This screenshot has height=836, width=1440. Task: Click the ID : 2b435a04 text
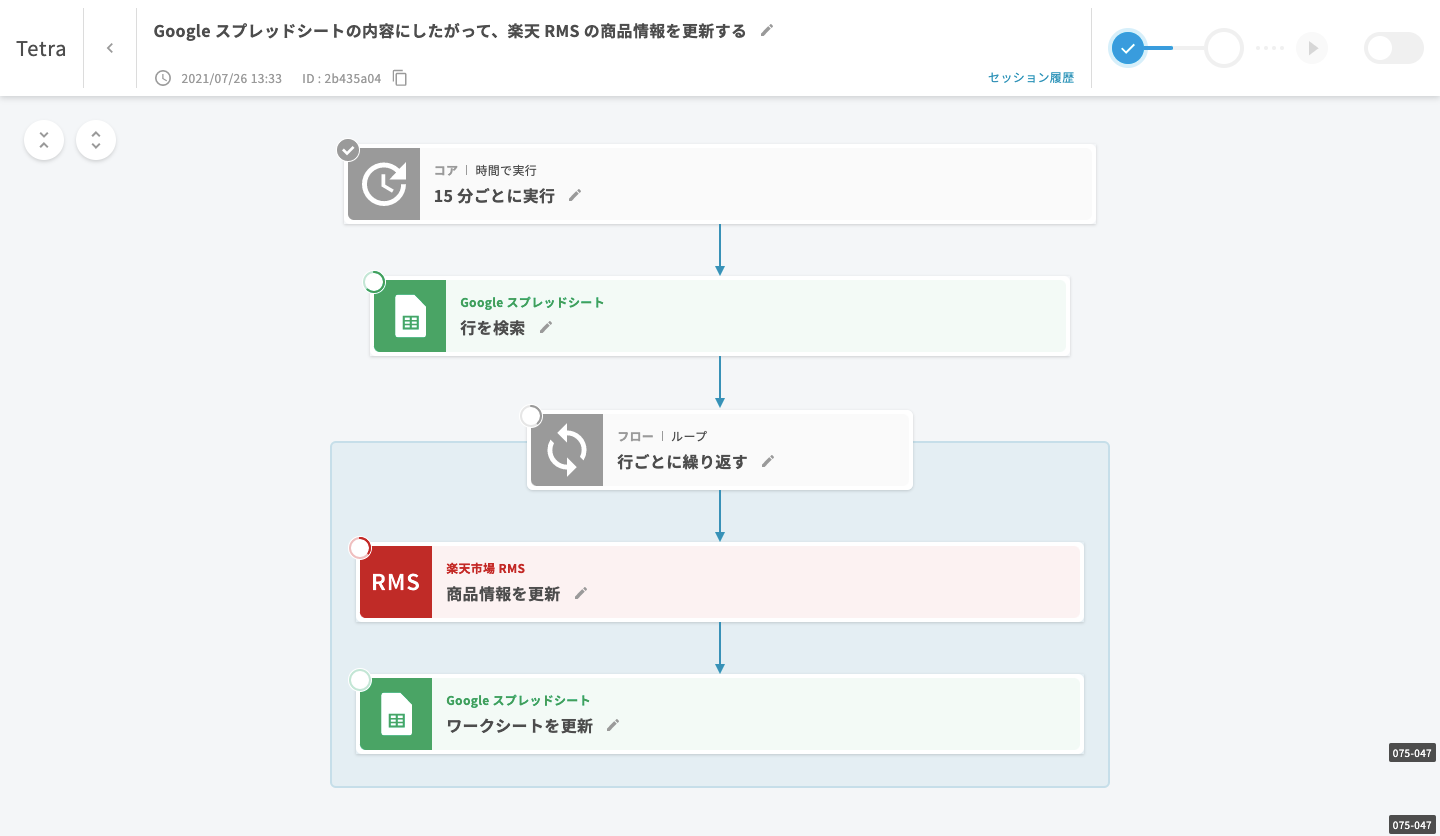pyautogui.click(x=341, y=78)
